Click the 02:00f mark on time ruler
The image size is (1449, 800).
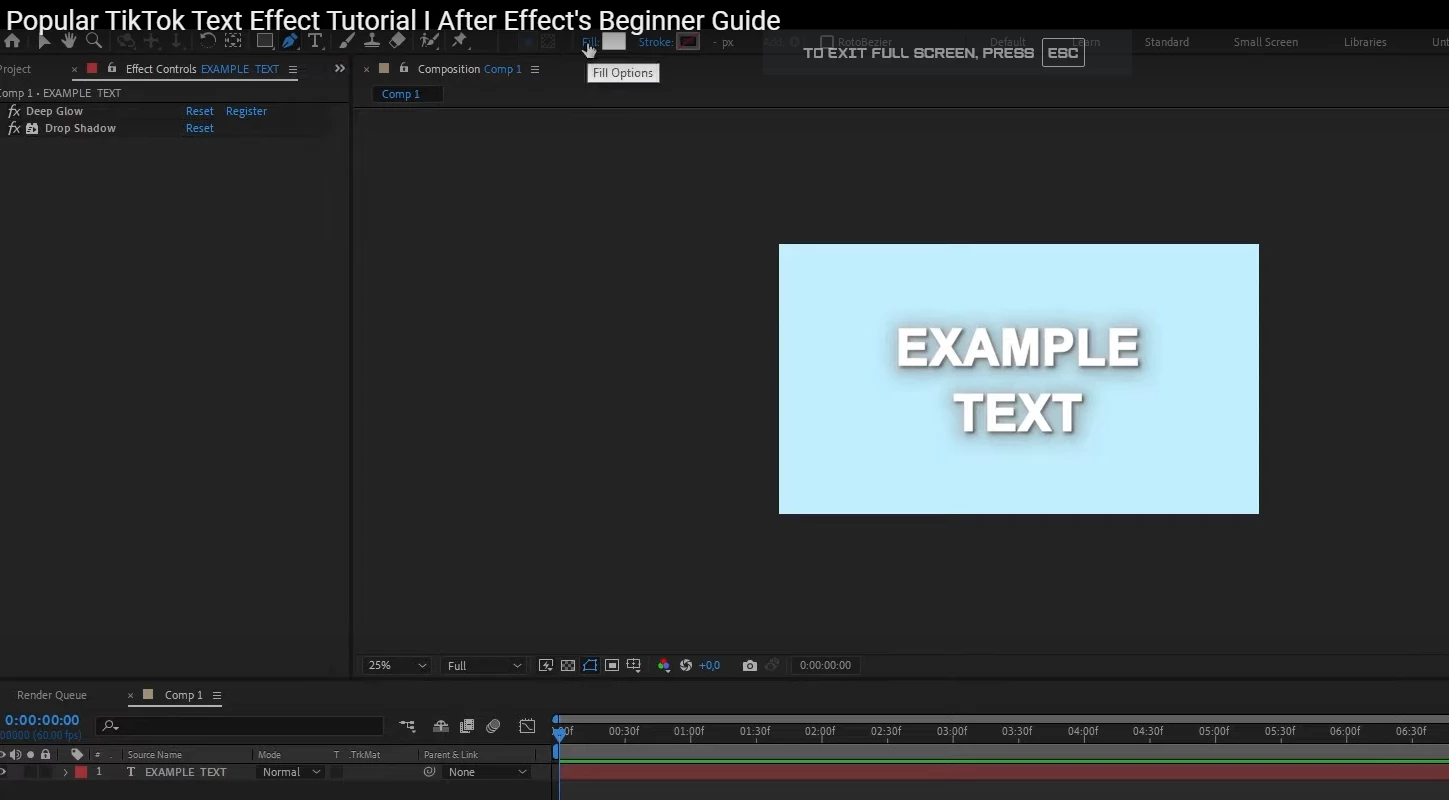click(820, 731)
